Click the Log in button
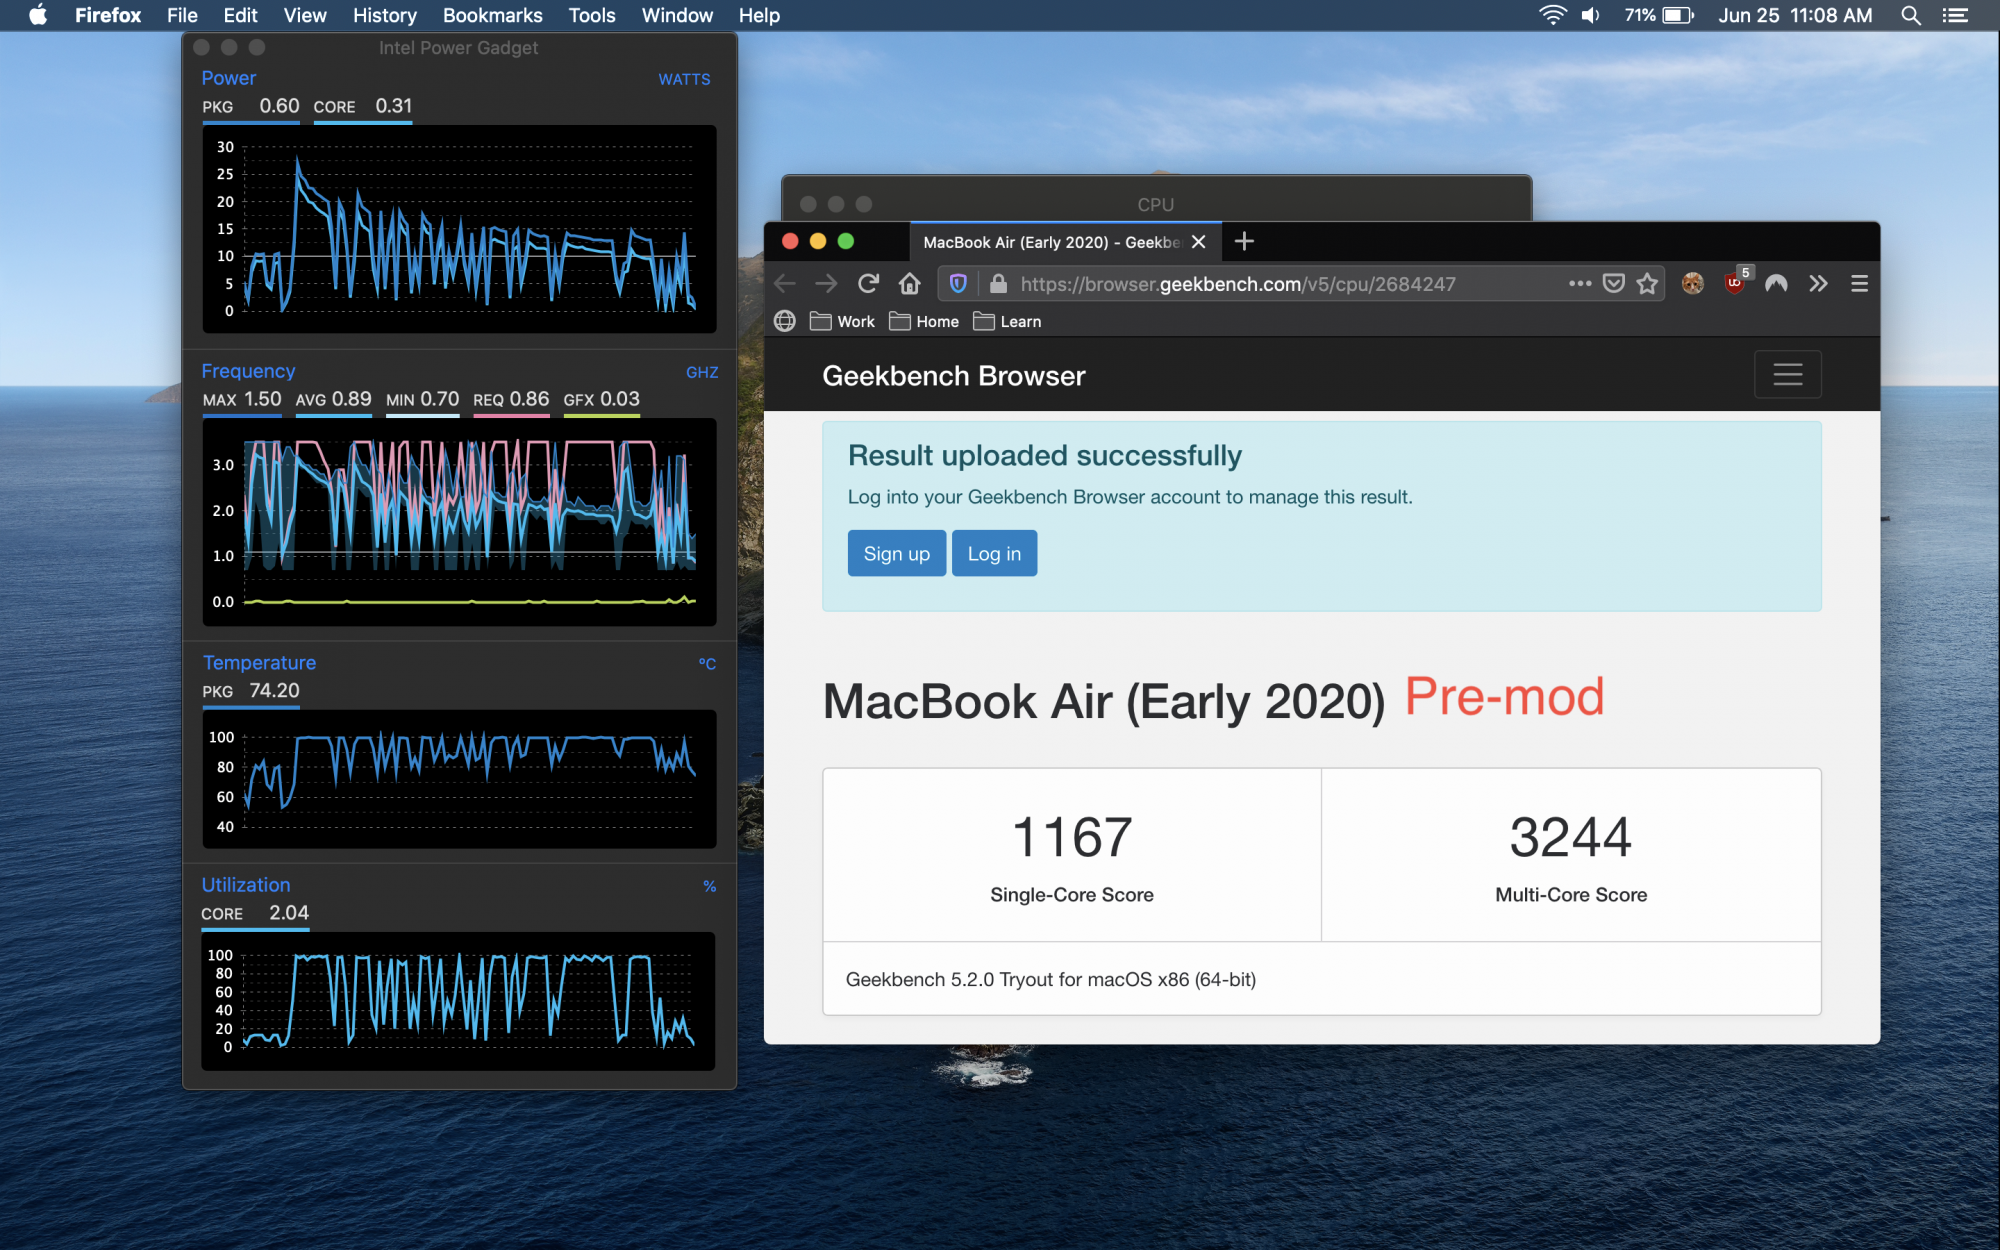The width and height of the screenshot is (2000, 1250). coord(994,553)
